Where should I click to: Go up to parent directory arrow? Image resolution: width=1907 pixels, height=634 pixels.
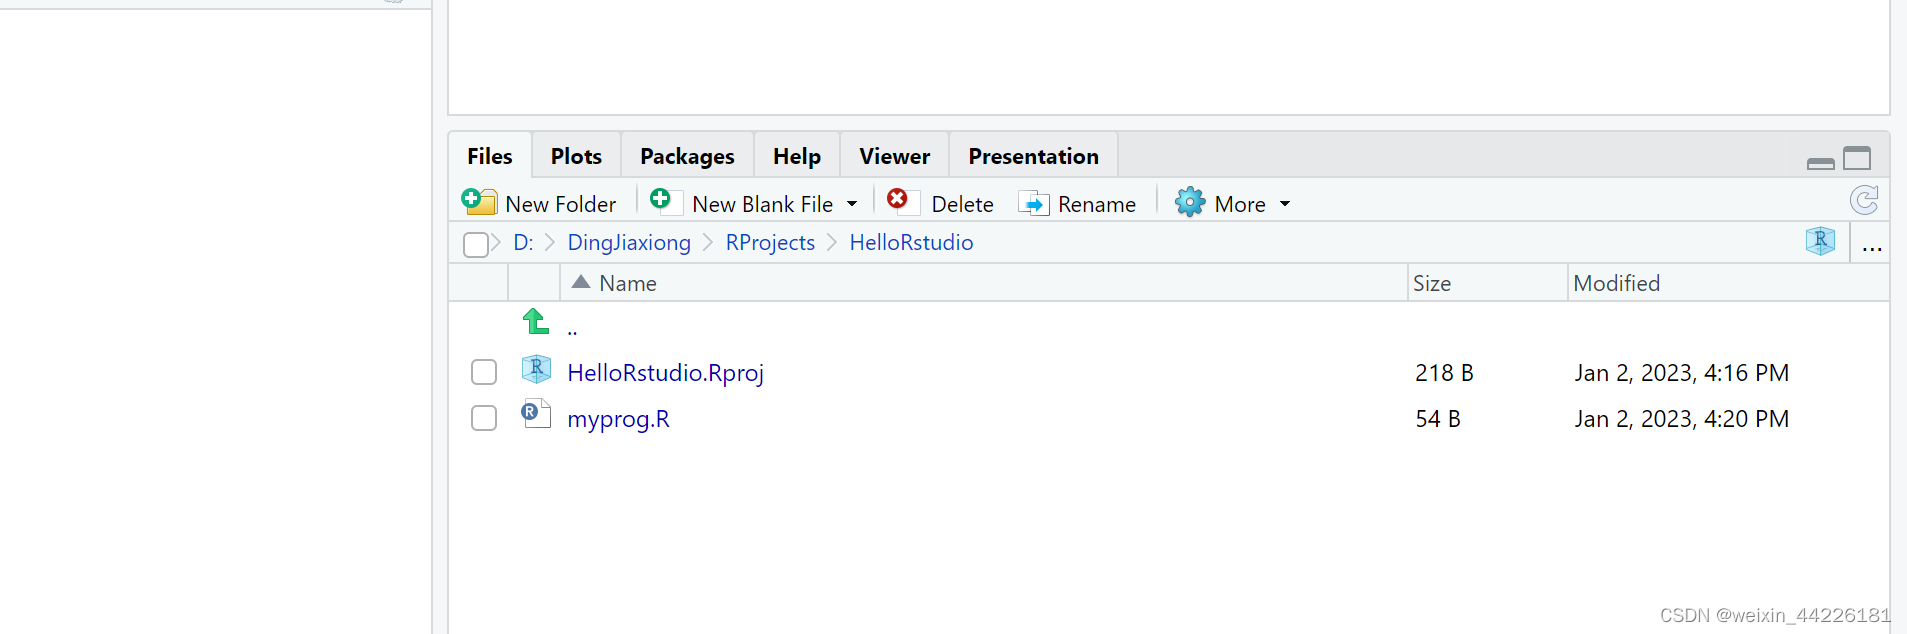pyautogui.click(x=536, y=322)
